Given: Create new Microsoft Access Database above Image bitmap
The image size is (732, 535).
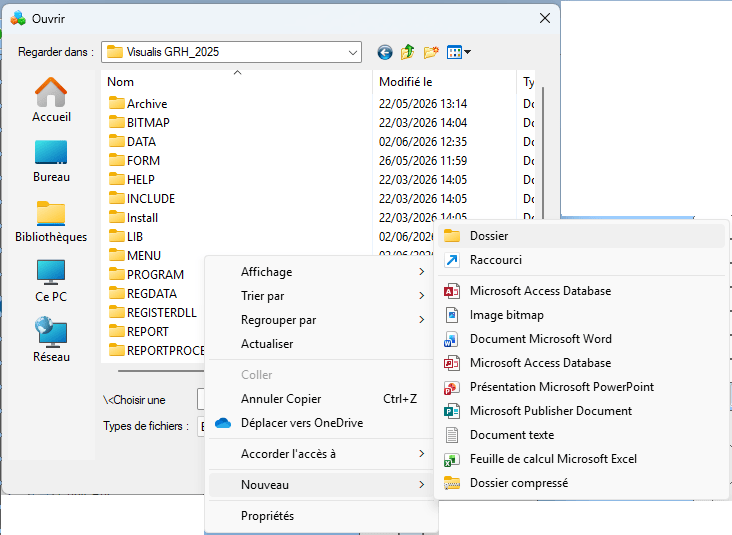Looking at the screenshot, I should (582, 291).
